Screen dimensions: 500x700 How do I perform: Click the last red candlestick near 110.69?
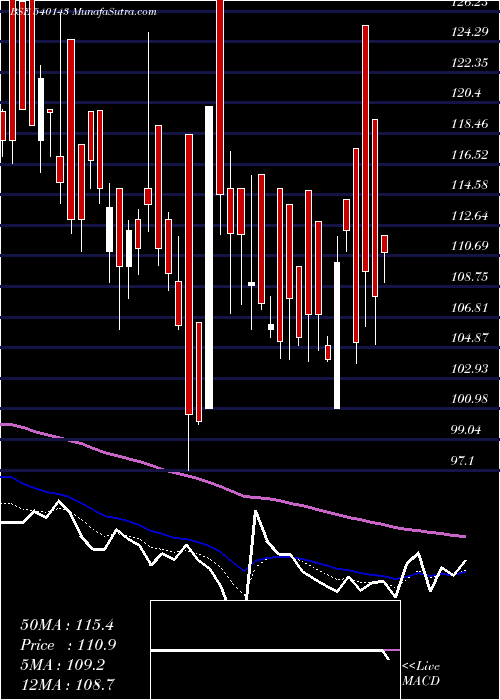pyautogui.click(x=384, y=244)
